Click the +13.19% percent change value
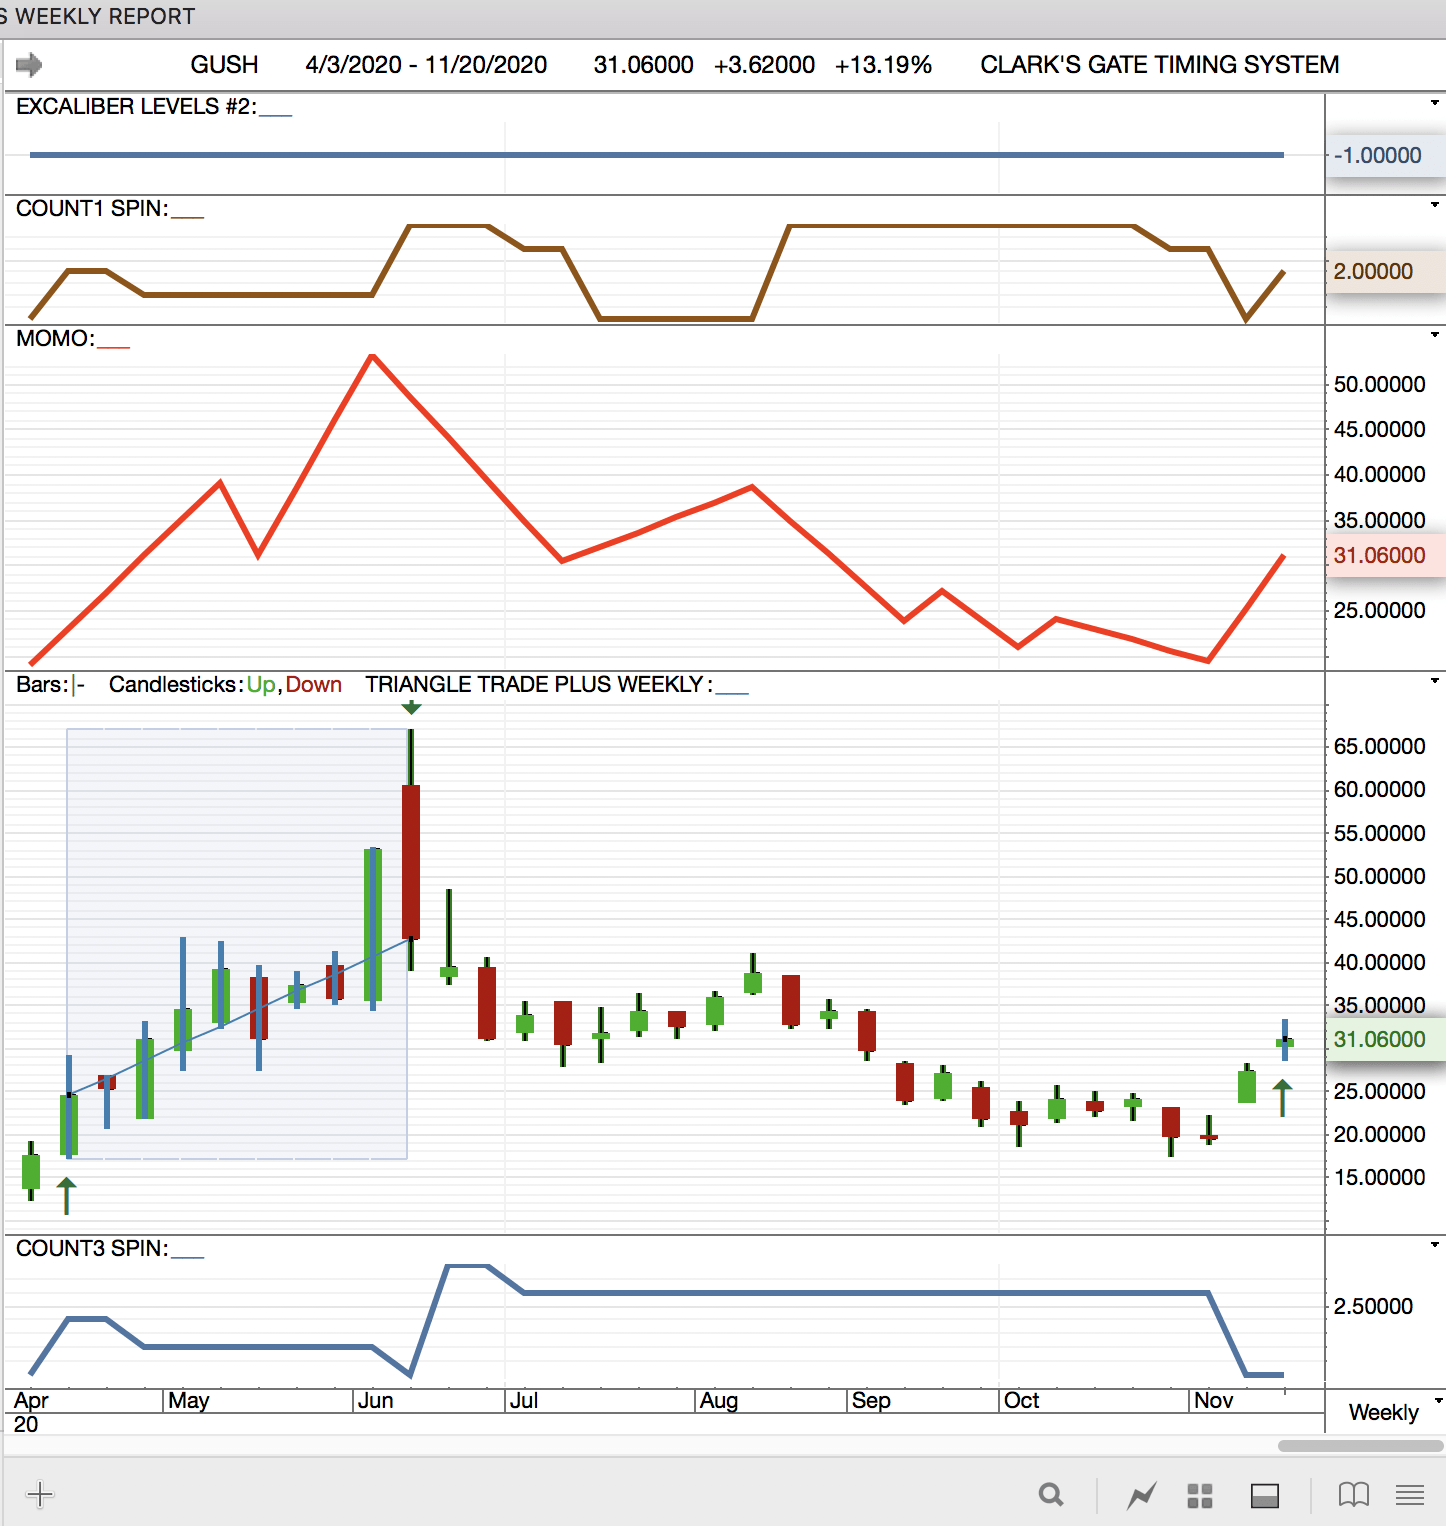1446x1526 pixels. [883, 65]
